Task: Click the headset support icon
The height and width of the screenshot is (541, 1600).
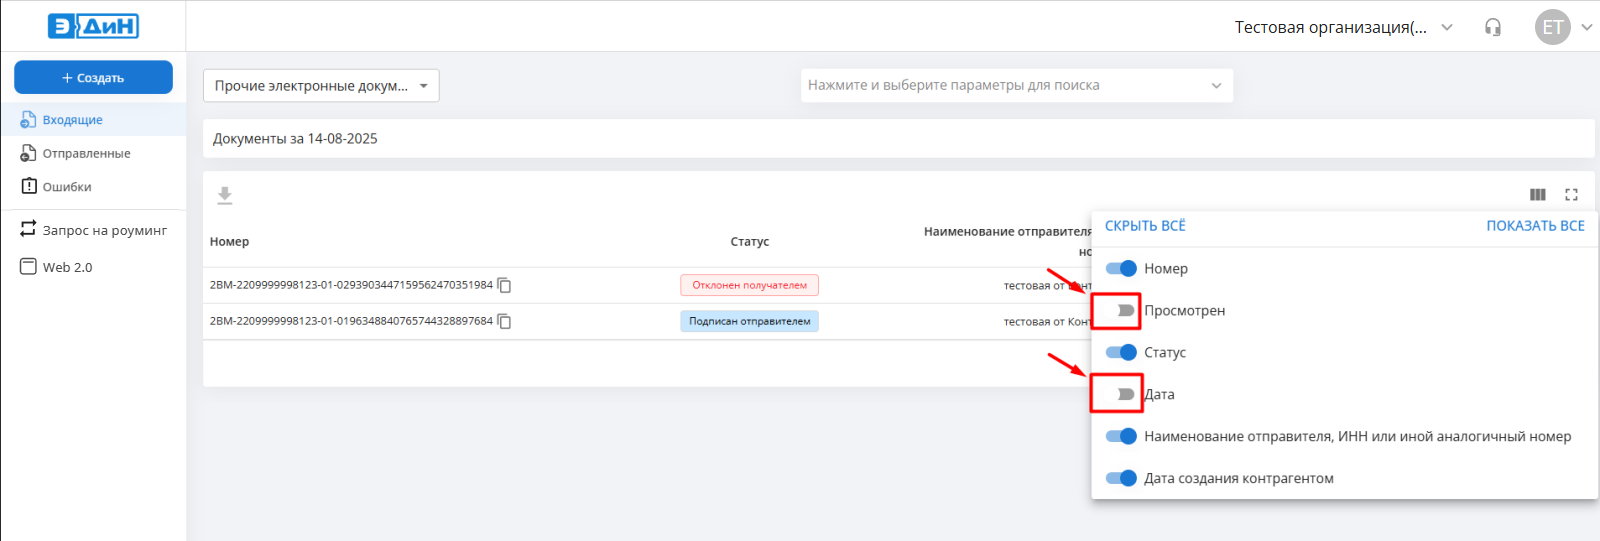Action: pyautogui.click(x=1492, y=28)
